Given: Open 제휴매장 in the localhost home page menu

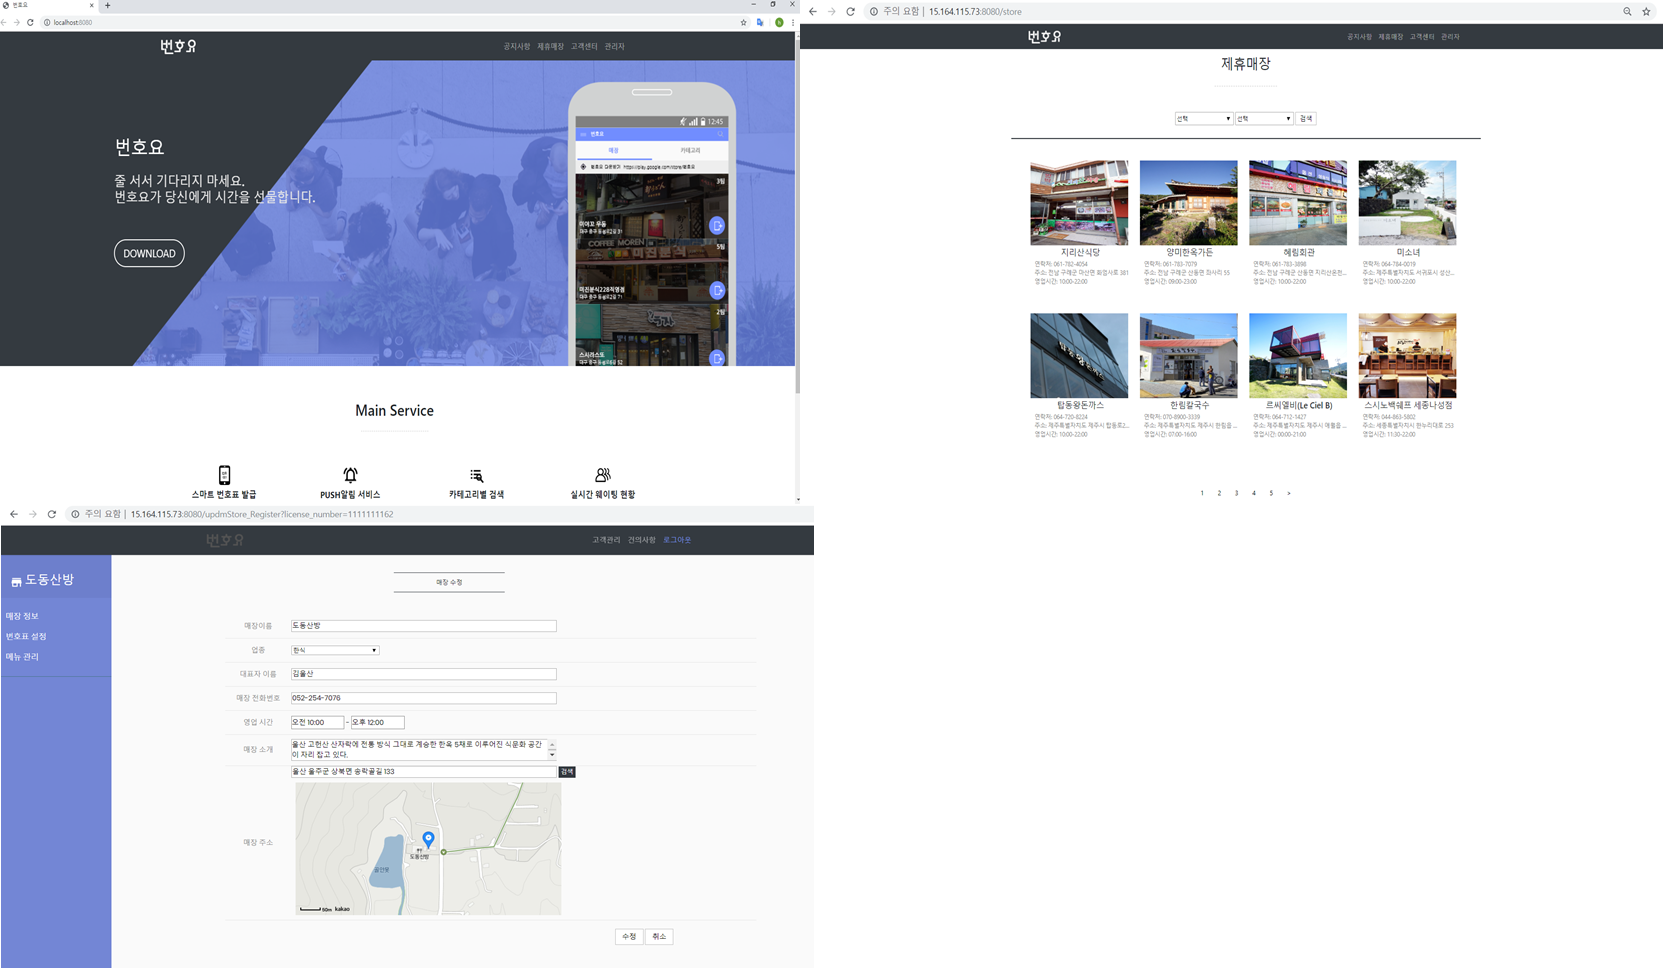Looking at the screenshot, I should [x=550, y=46].
